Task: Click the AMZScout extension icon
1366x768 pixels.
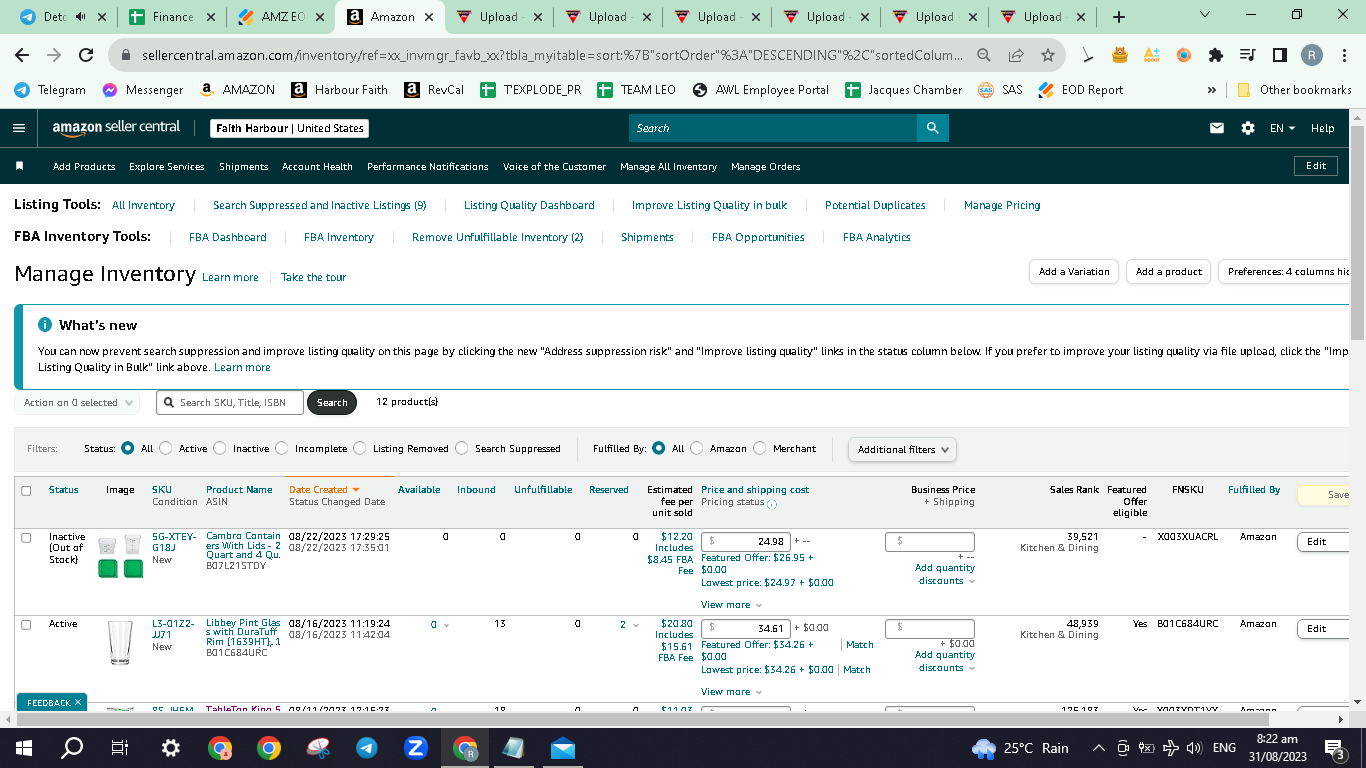Action: pyautogui.click(x=1152, y=55)
